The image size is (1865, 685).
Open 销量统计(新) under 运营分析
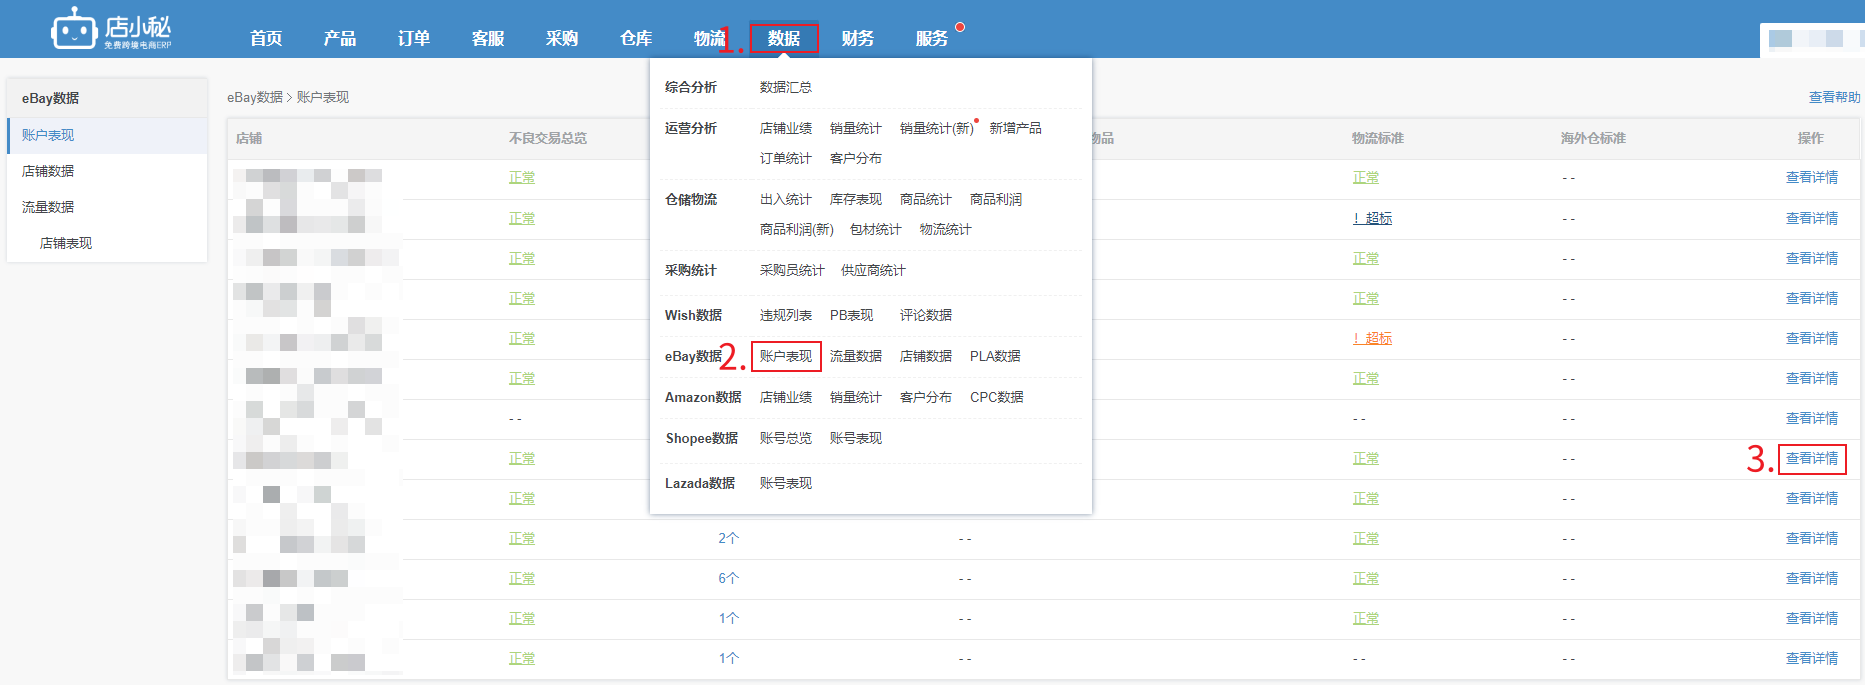[937, 128]
